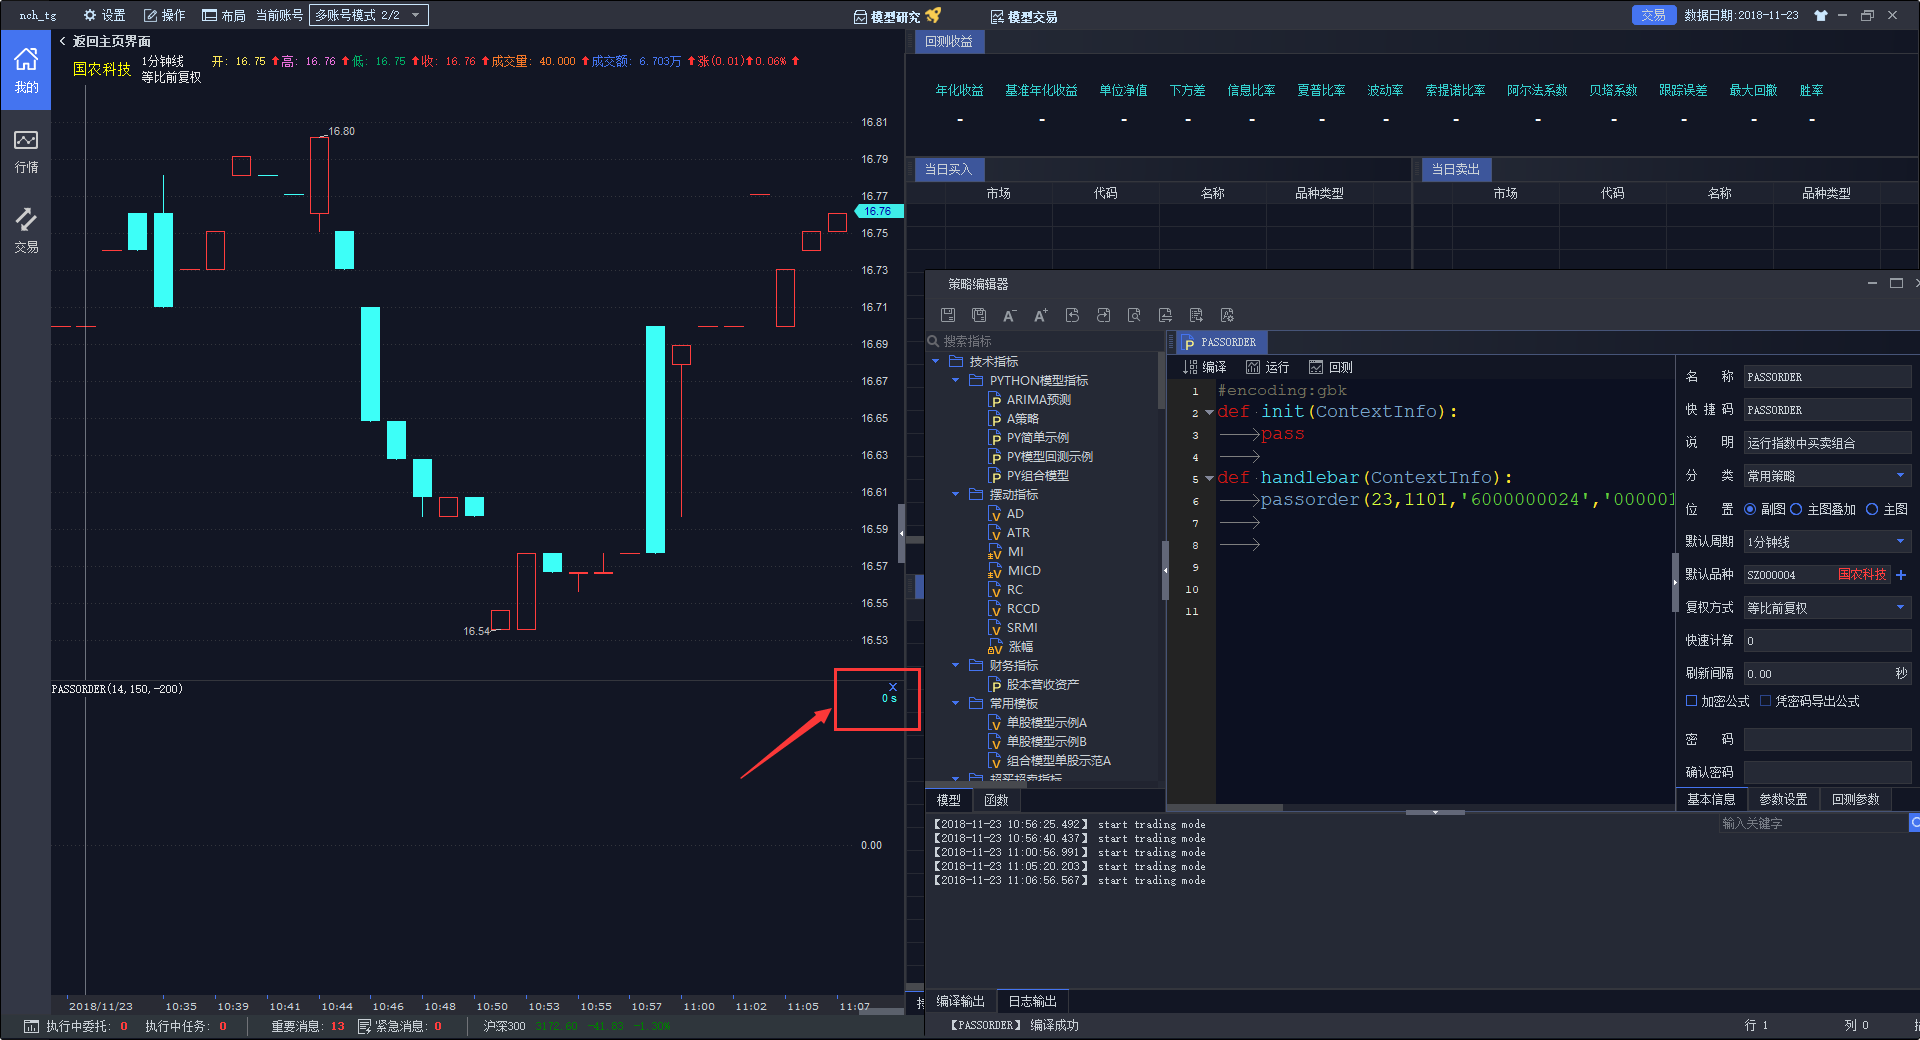Click the find-in-file search icon
Viewport: 1920px width, 1040px height.
pyautogui.click(x=1134, y=315)
